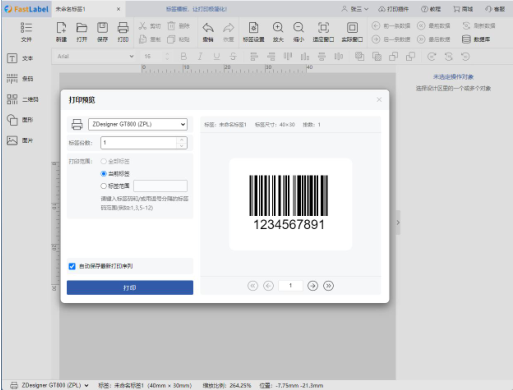
Task: Expand the right side panel arrow
Action: coord(398,222)
